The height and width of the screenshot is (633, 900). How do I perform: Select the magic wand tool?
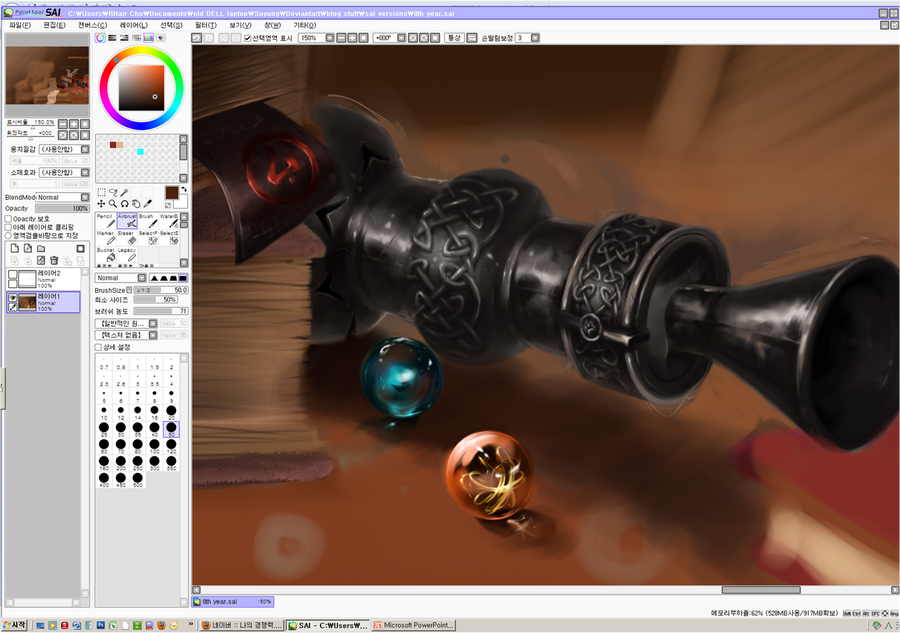(124, 192)
